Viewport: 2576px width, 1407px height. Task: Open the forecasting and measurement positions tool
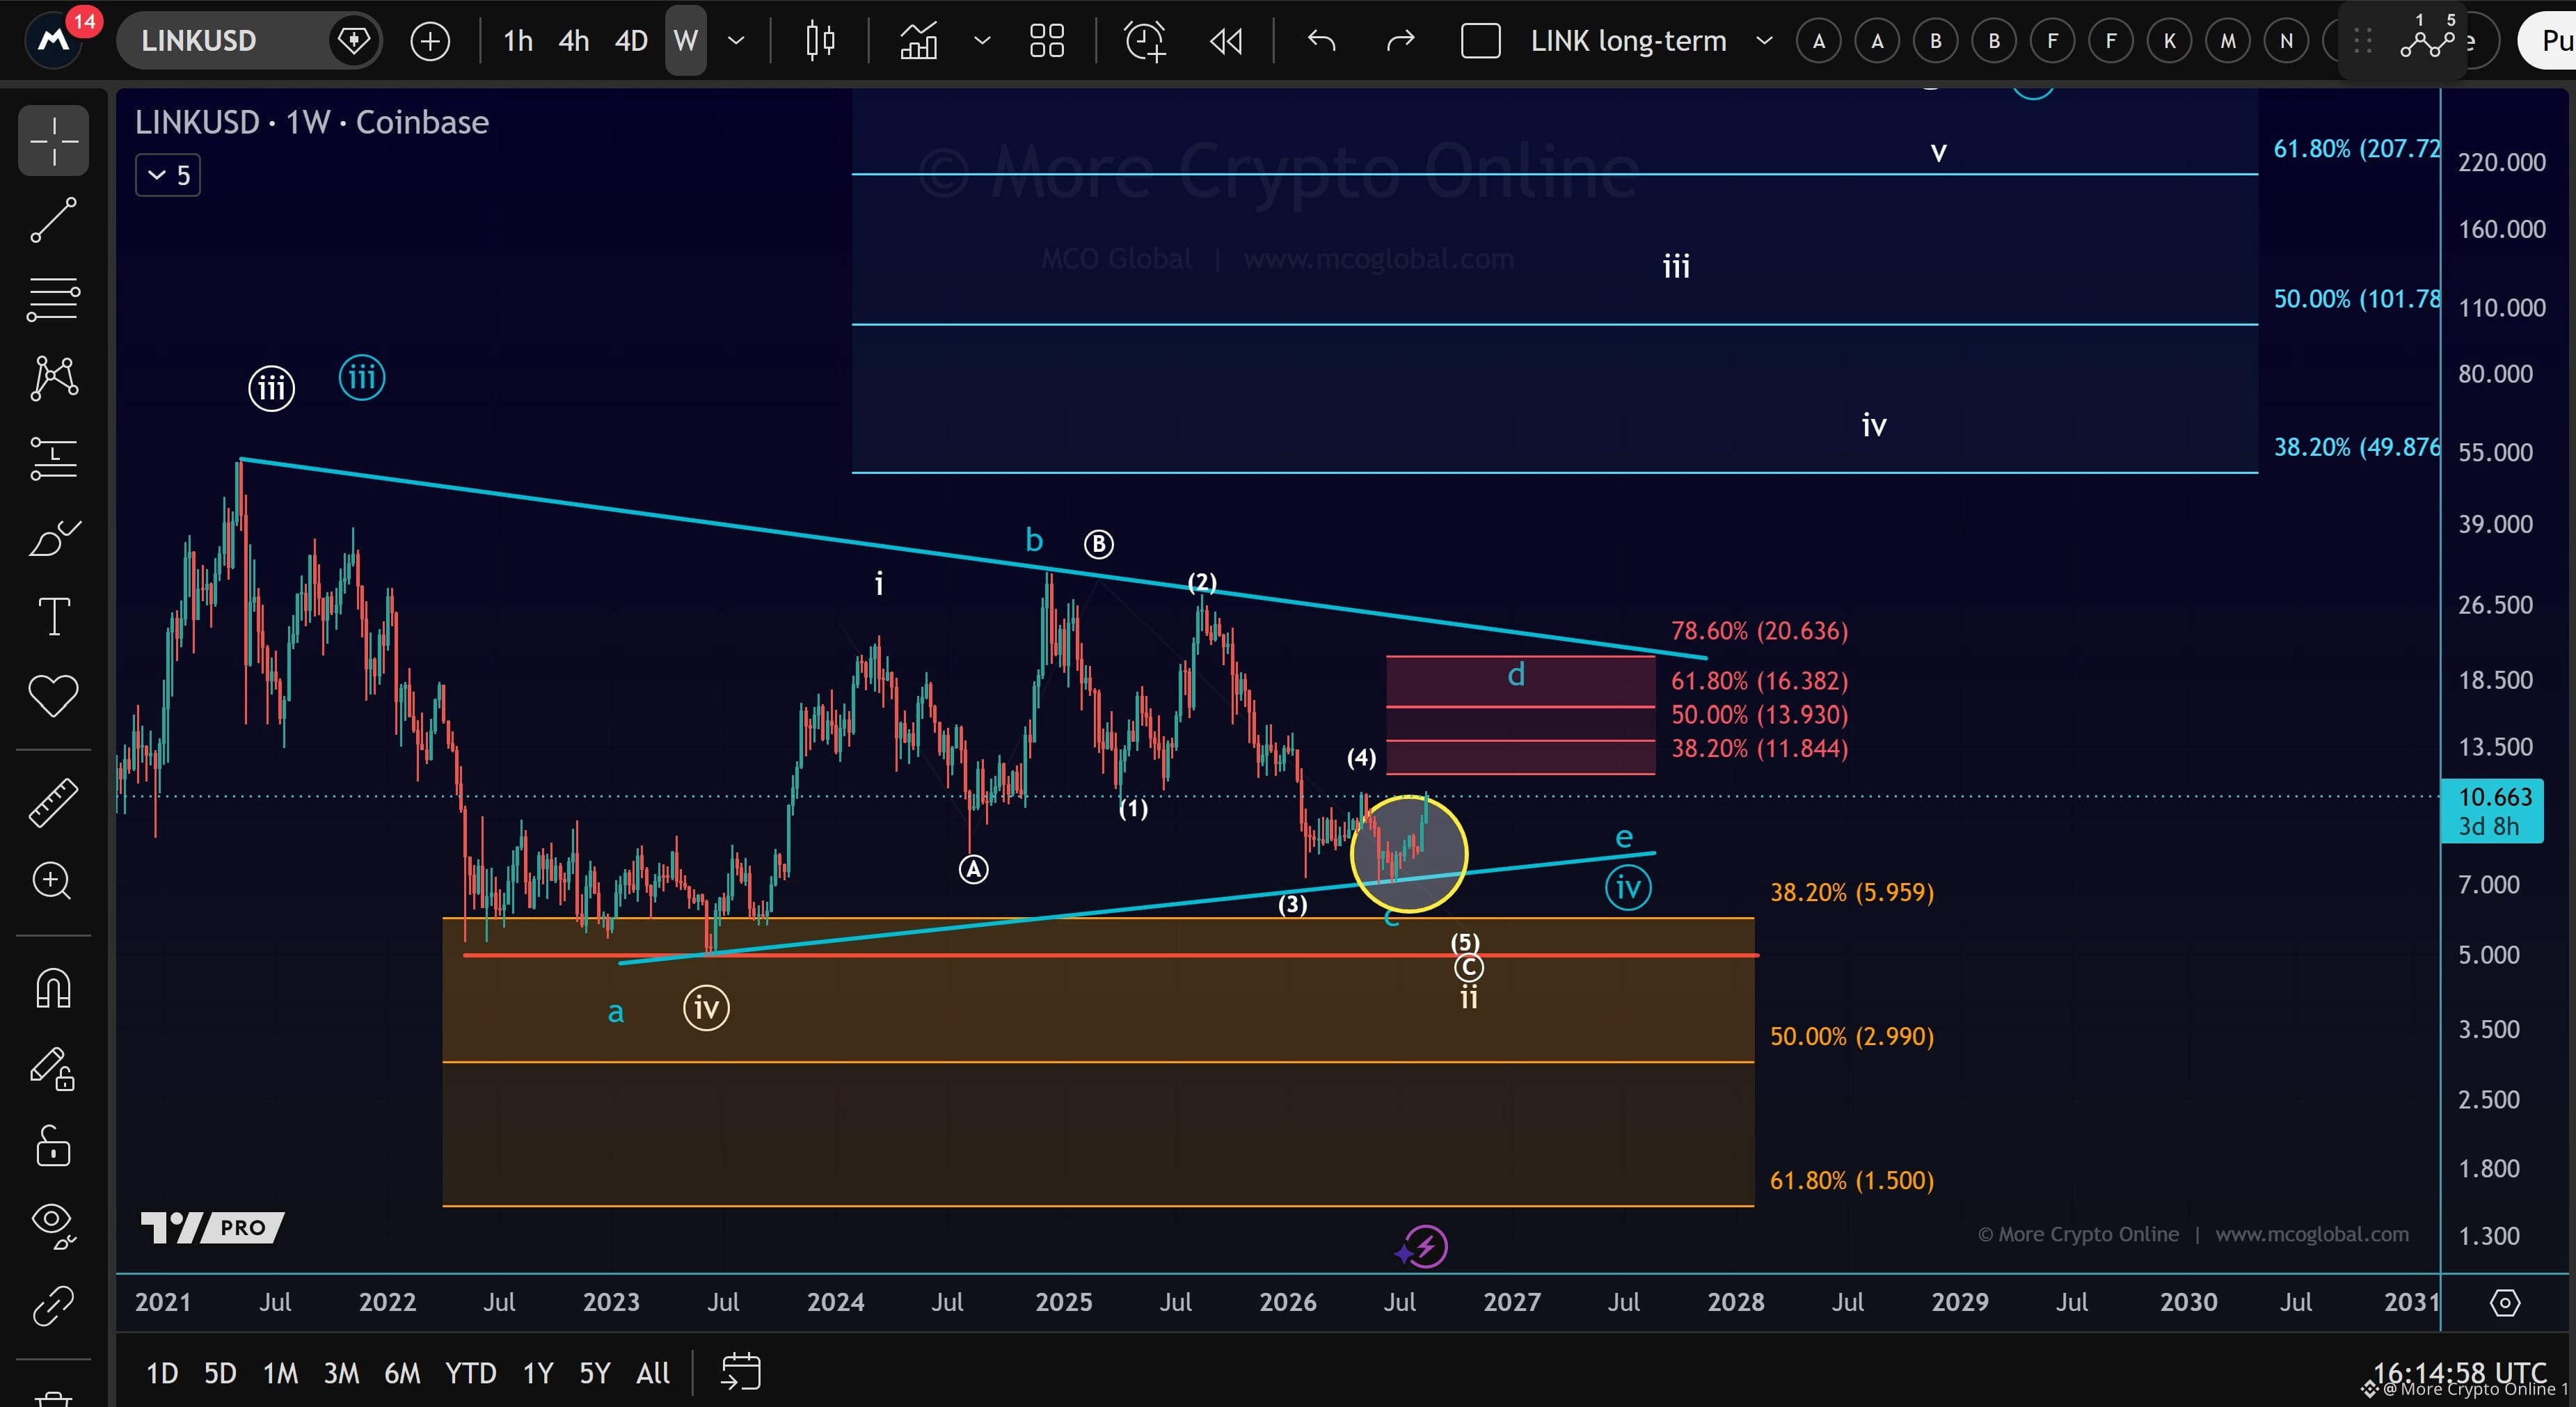pos(53,458)
